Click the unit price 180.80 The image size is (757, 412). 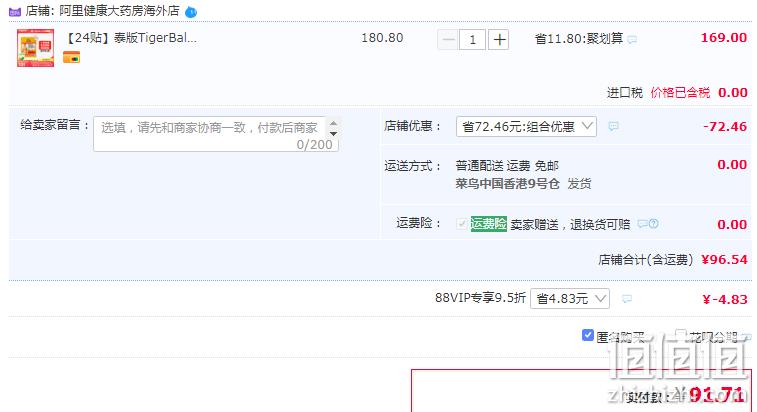click(382, 38)
